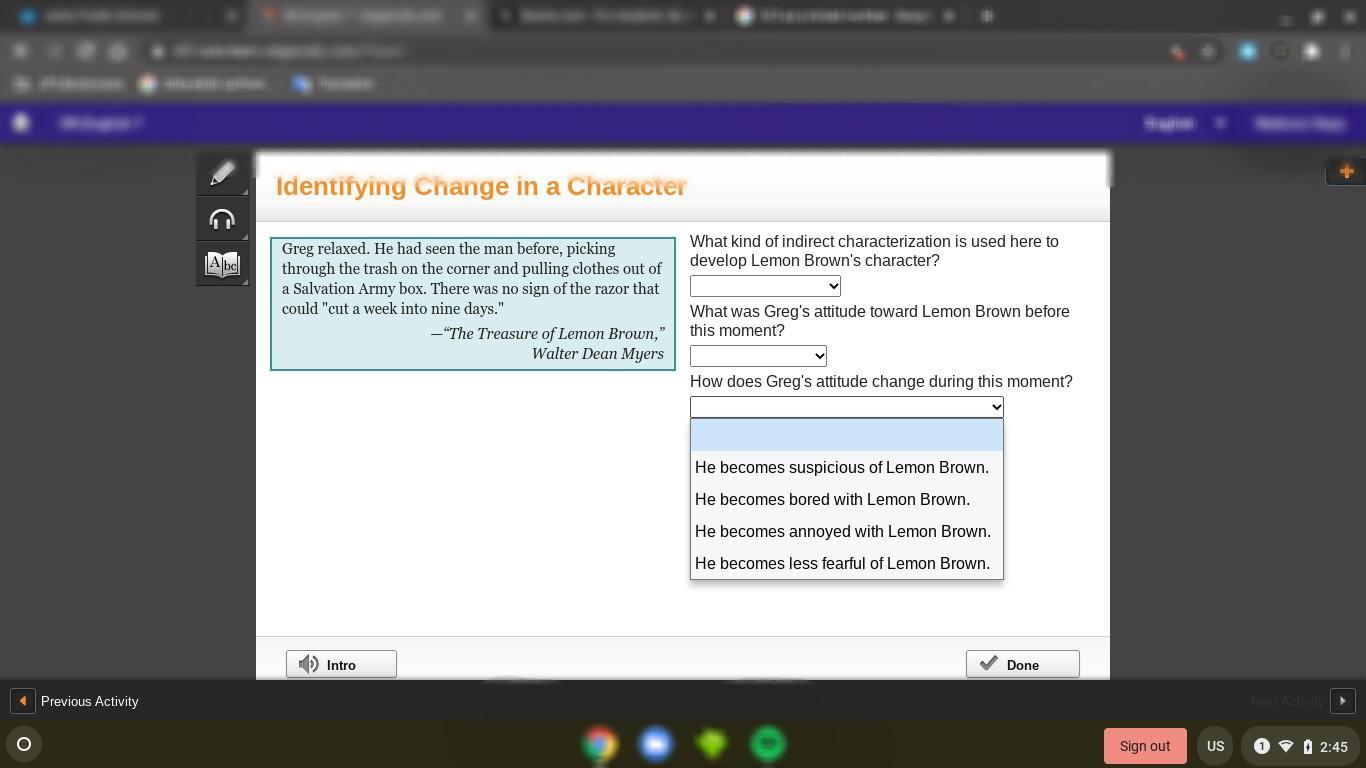Click the question about indirect characterization
This screenshot has width=1366, height=768.
(874, 251)
